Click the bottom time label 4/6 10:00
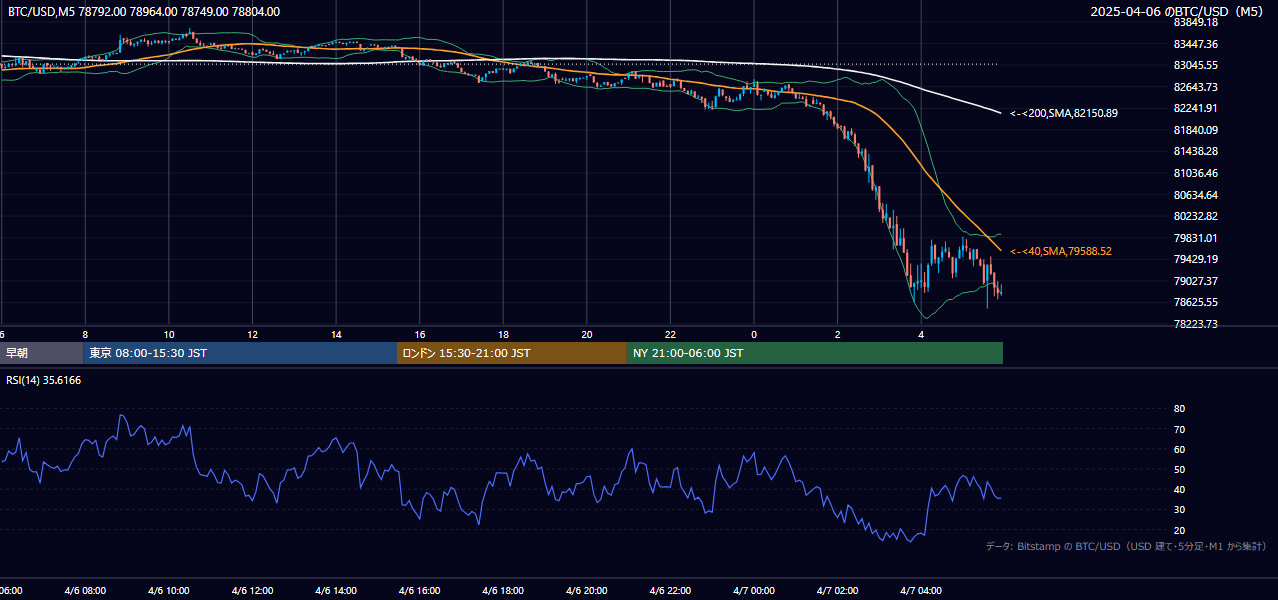Screen dimensions: 1278x600 tap(169, 591)
